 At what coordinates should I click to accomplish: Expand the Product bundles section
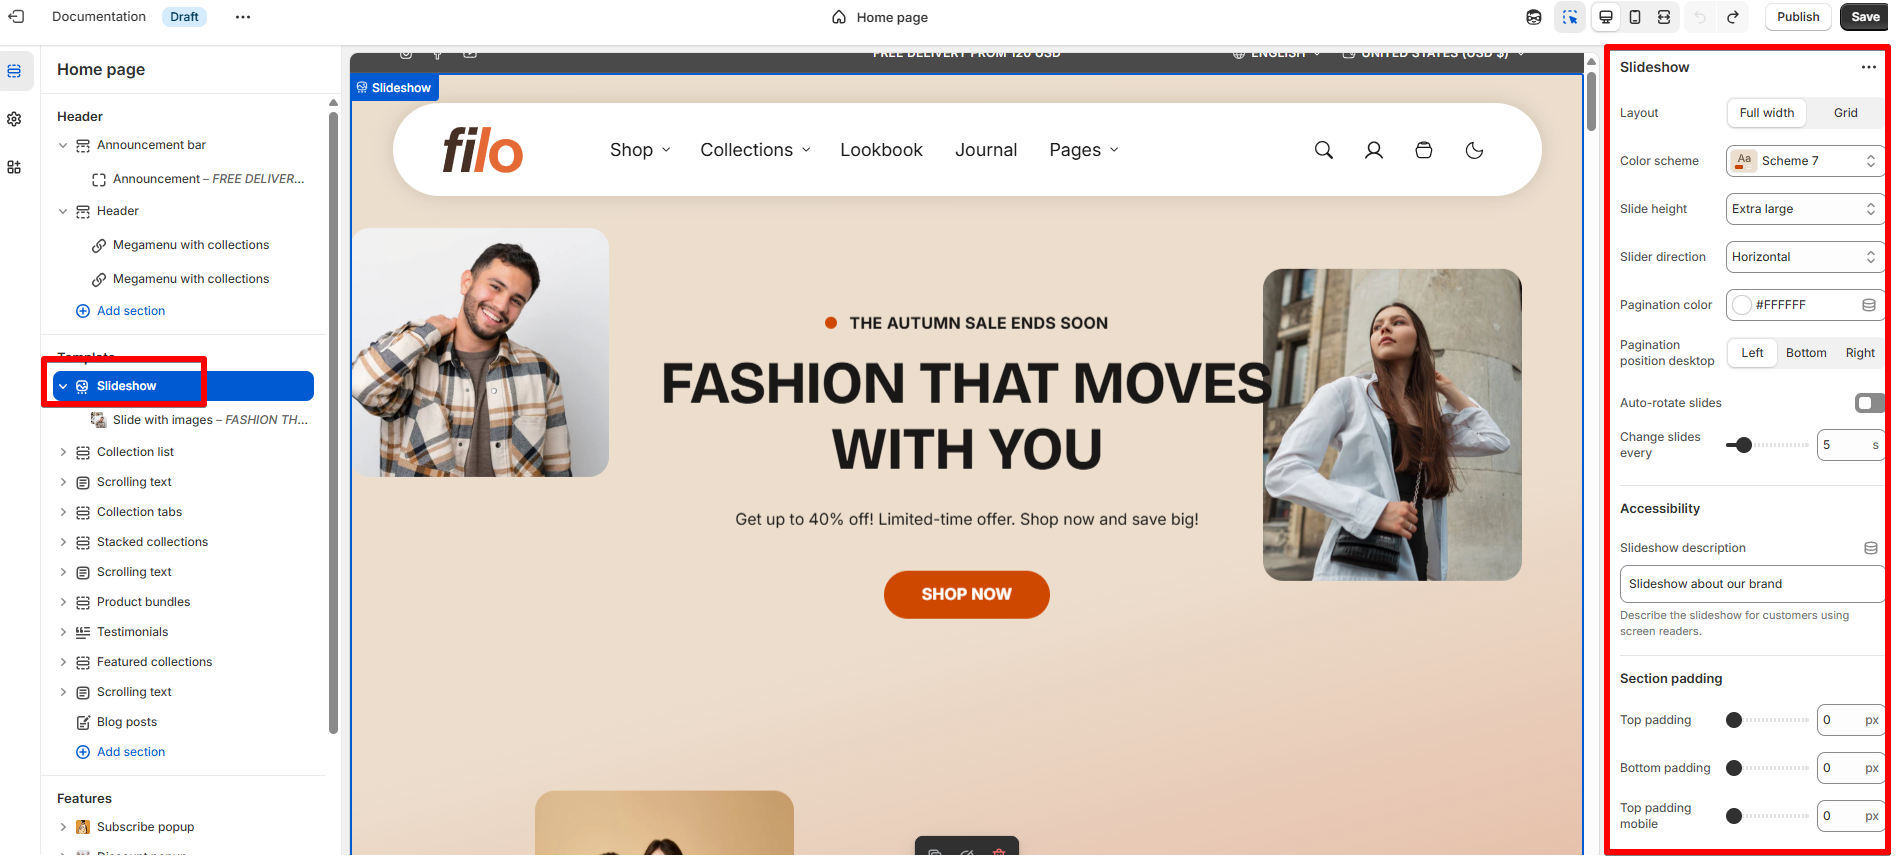tap(63, 602)
